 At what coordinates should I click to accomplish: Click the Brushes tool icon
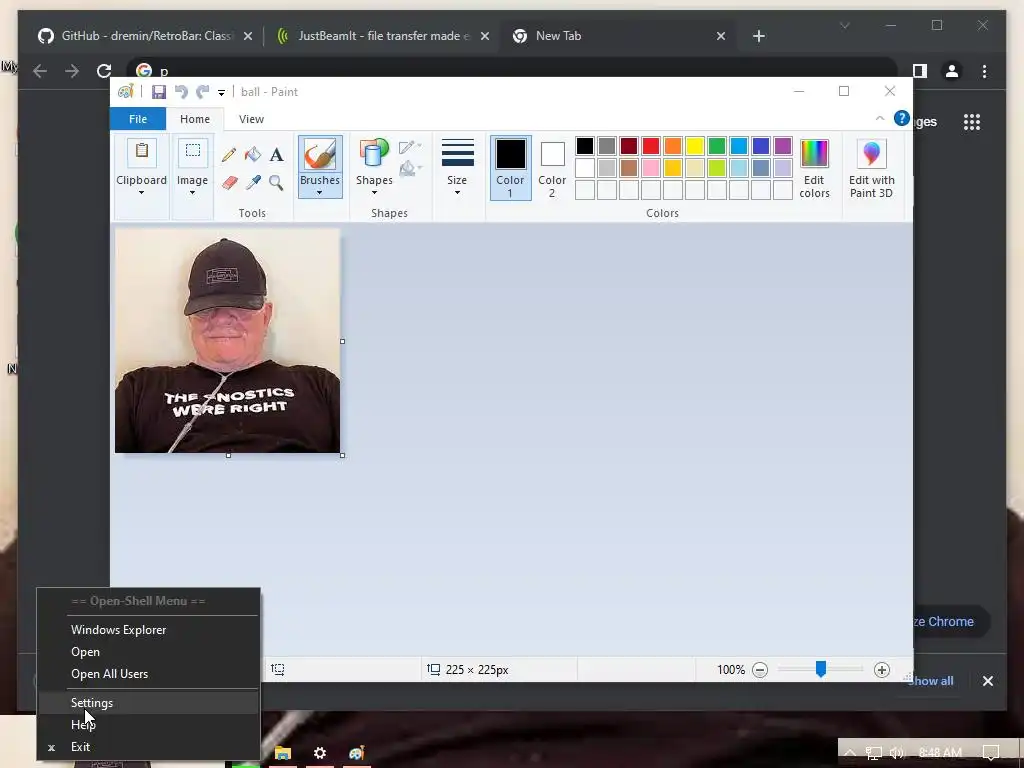(x=320, y=154)
